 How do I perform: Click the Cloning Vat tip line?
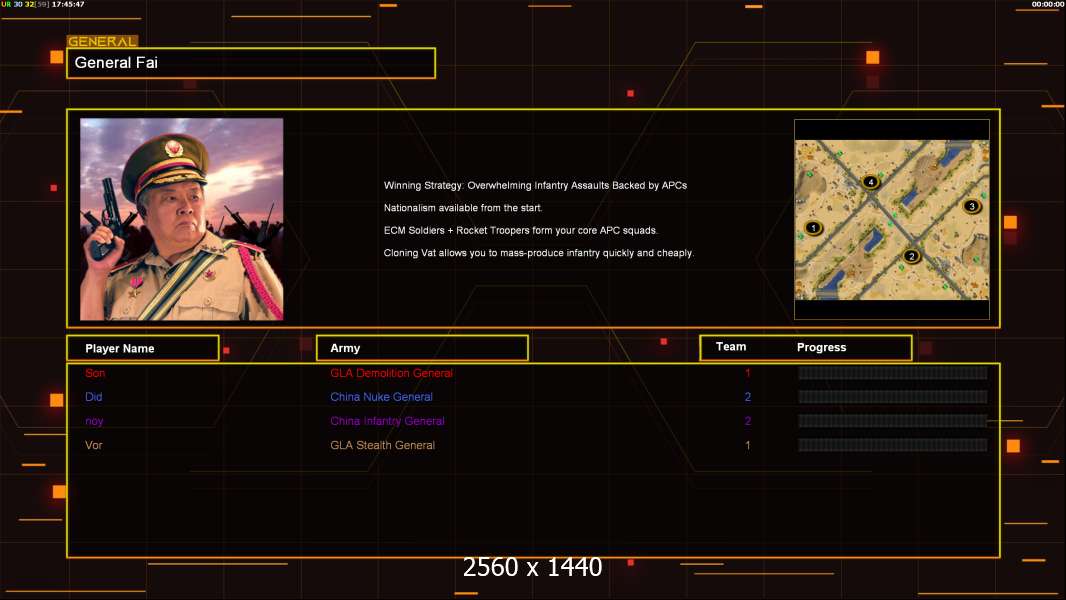click(x=539, y=253)
